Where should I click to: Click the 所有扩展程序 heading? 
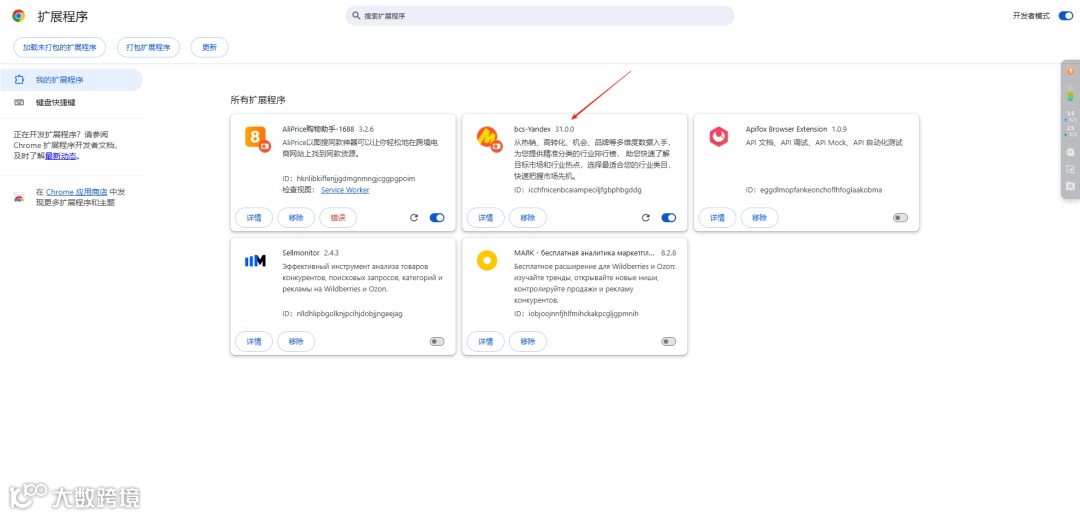pyautogui.click(x=258, y=100)
